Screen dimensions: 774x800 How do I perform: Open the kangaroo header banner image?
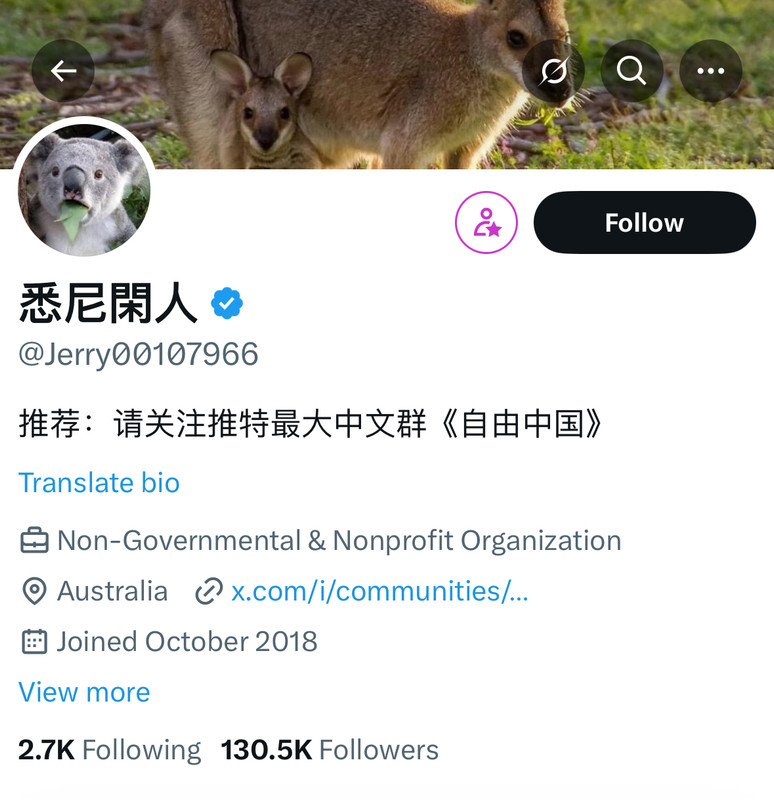[387, 84]
